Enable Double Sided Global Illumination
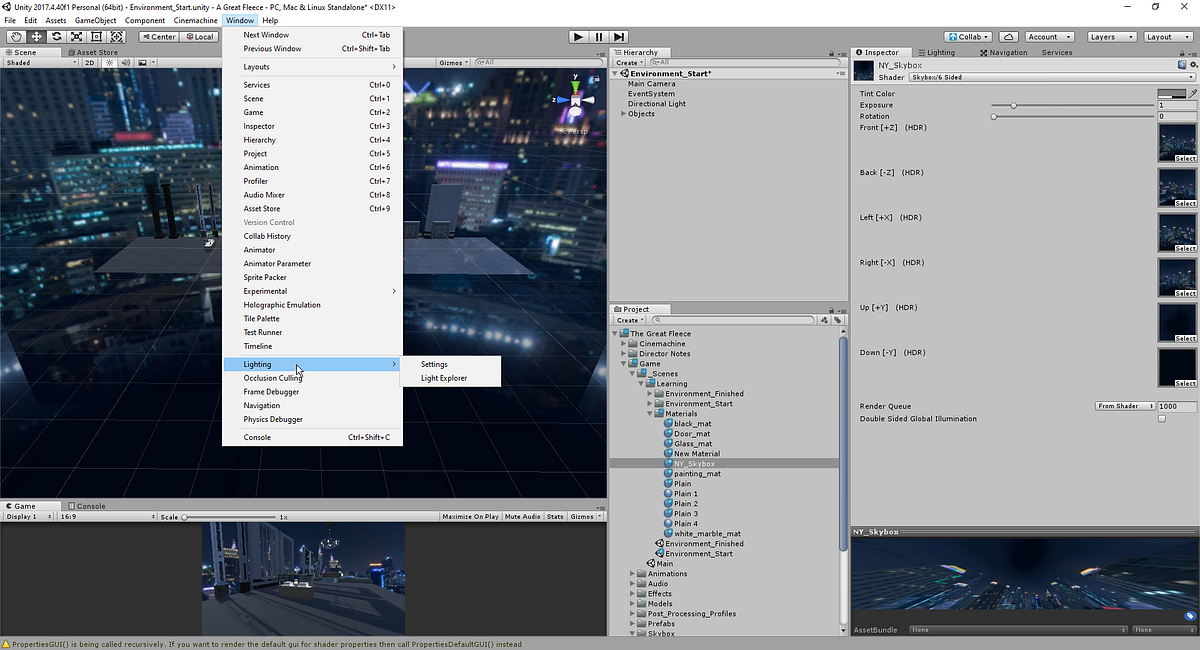The width and height of the screenshot is (1200, 650). 1161,418
